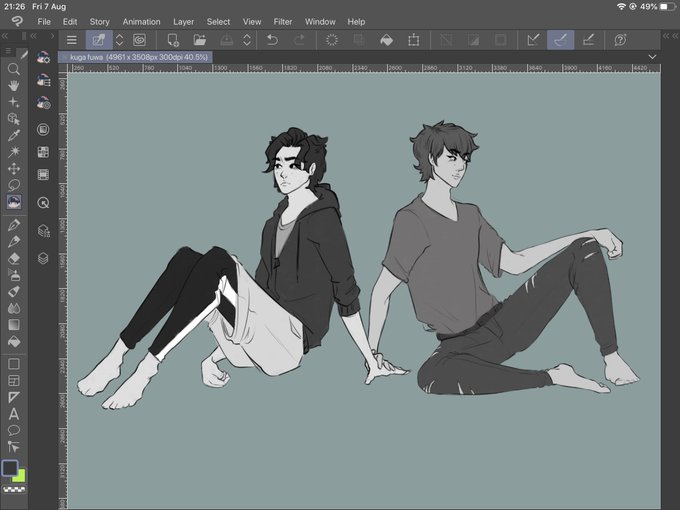Select the Blend droplets tool
This screenshot has width=680, height=510.
click(x=14, y=308)
